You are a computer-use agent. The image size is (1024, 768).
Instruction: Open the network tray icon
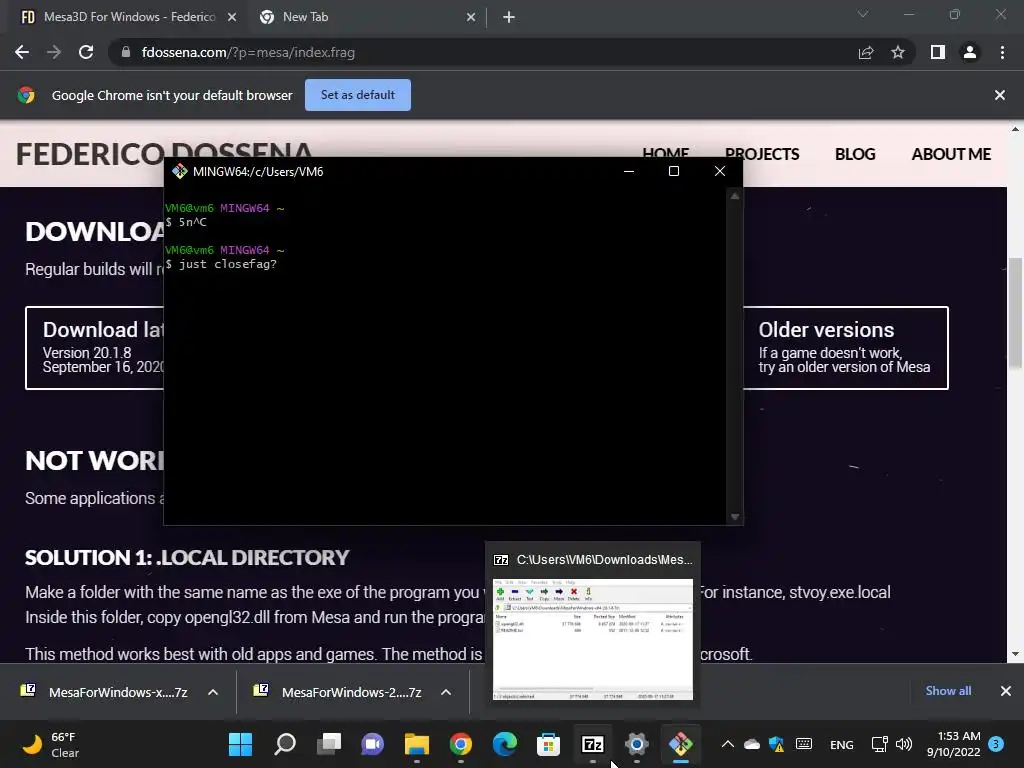click(x=880, y=744)
